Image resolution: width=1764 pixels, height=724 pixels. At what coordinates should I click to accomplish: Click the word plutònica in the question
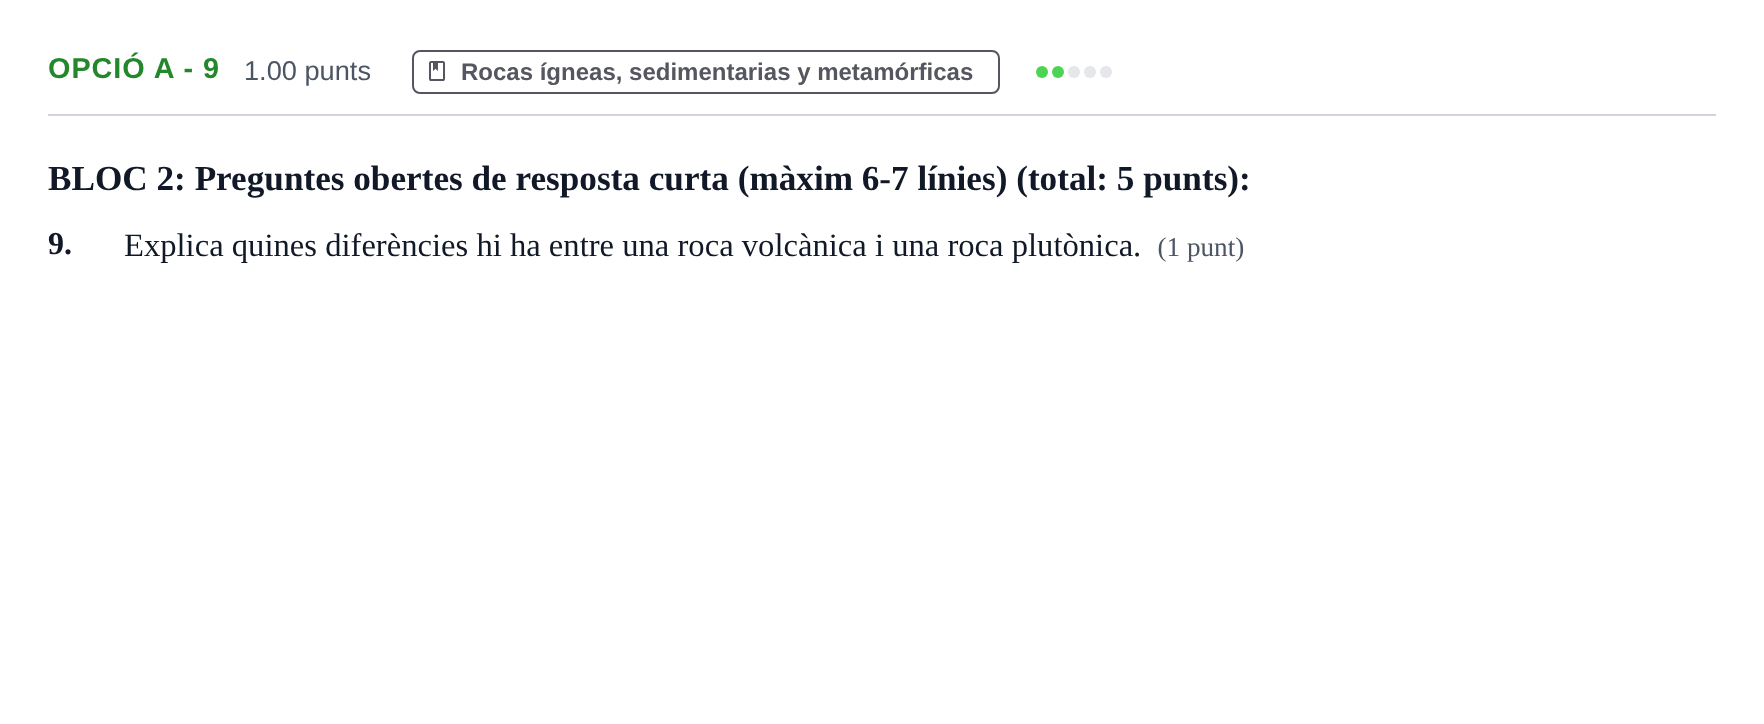click(1076, 246)
